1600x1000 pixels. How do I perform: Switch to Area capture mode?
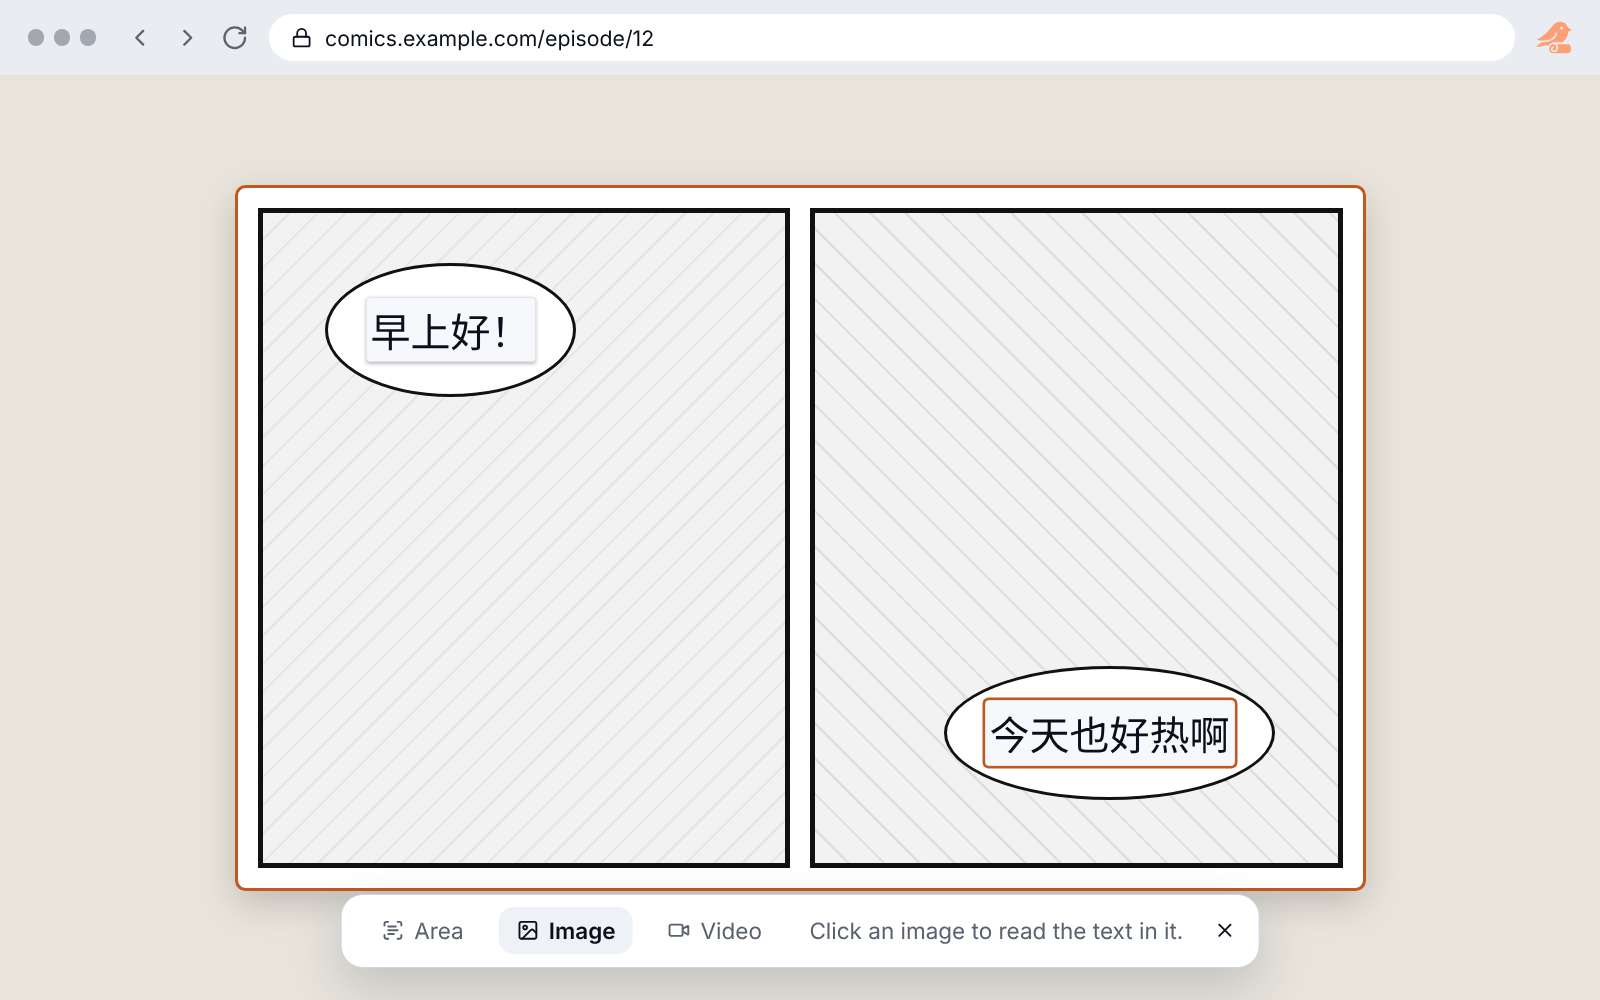coord(423,931)
